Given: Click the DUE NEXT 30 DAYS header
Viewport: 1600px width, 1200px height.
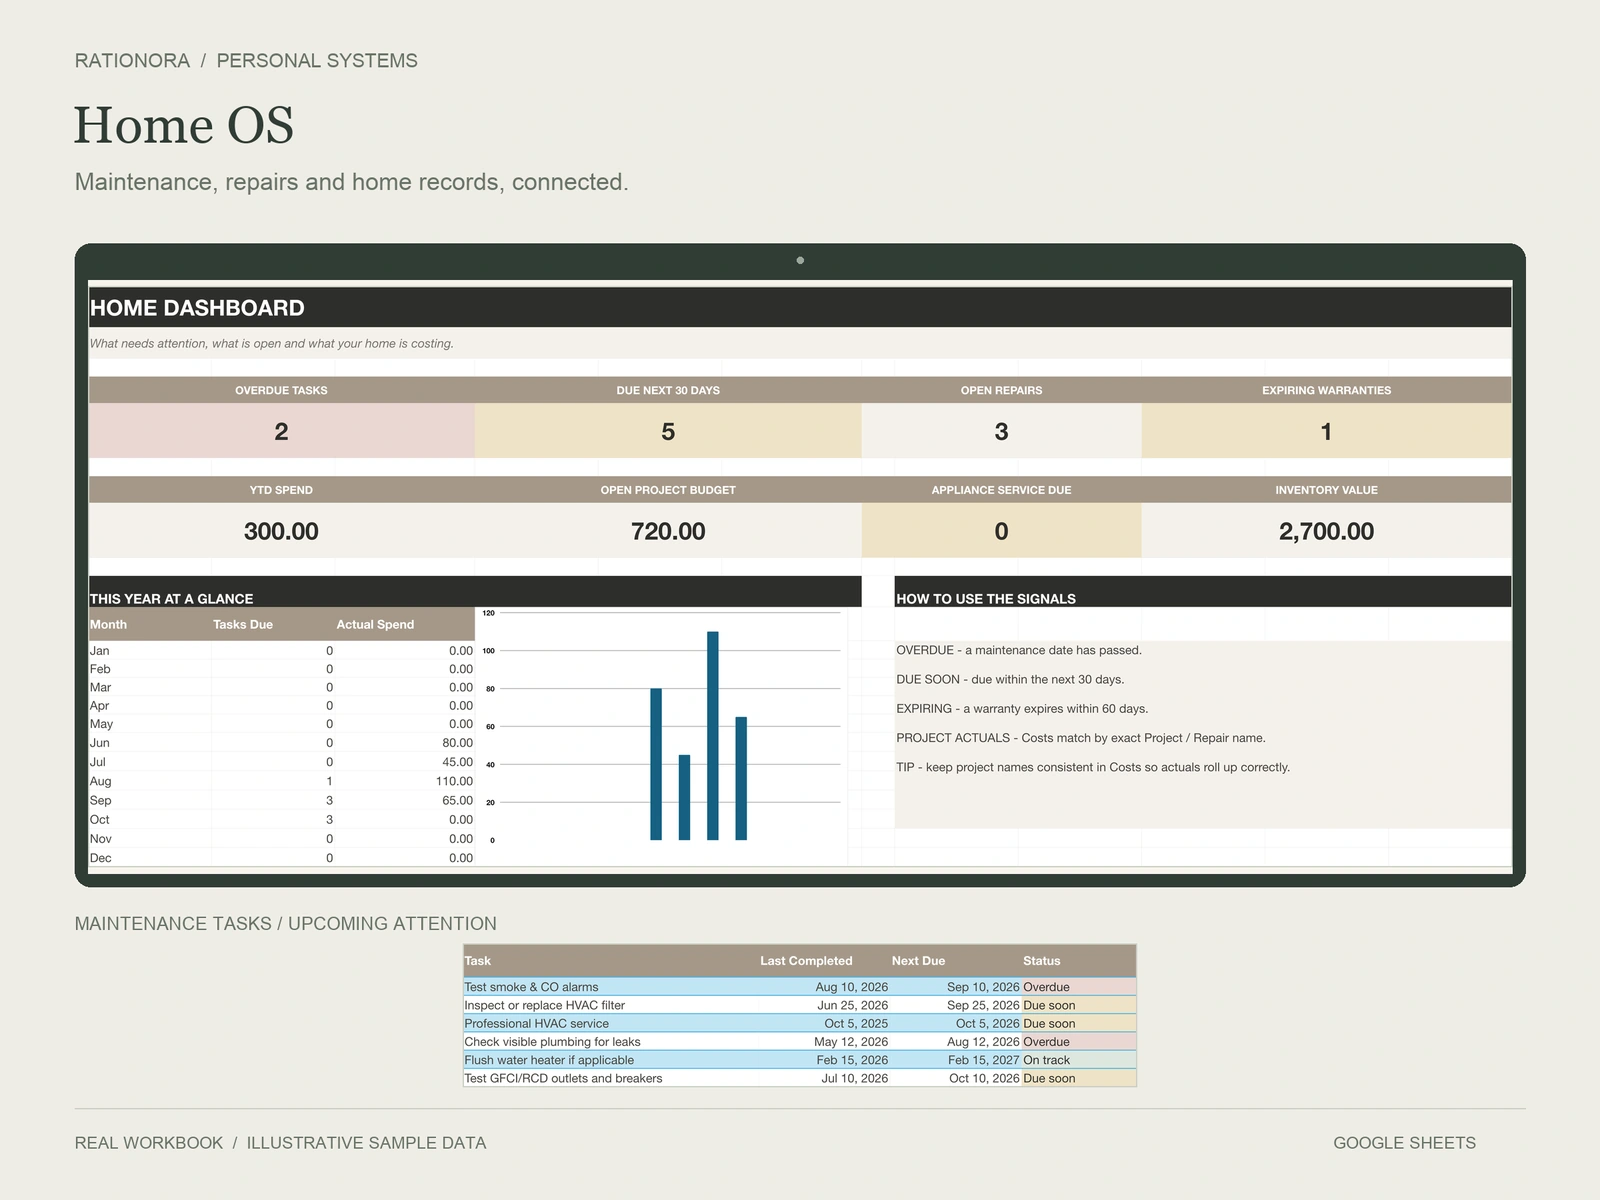Looking at the screenshot, I should click(668, 390).
